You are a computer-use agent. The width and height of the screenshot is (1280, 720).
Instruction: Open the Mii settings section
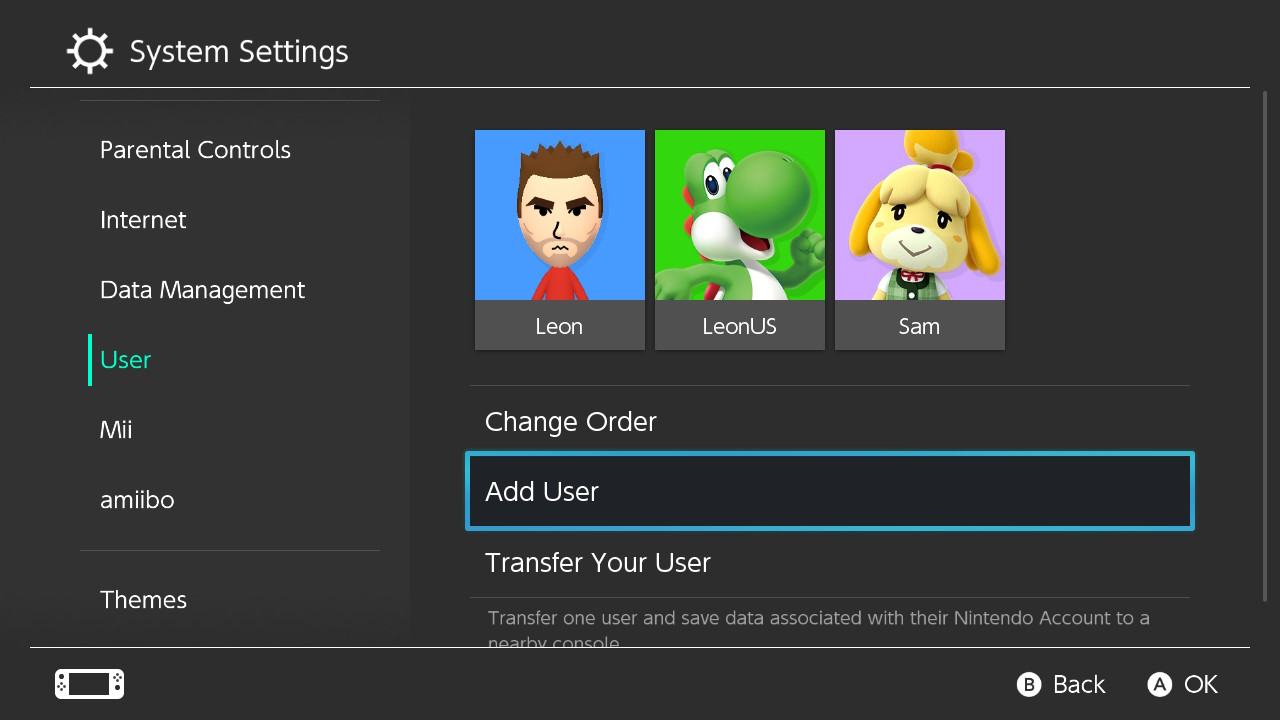tap(116, 430)
